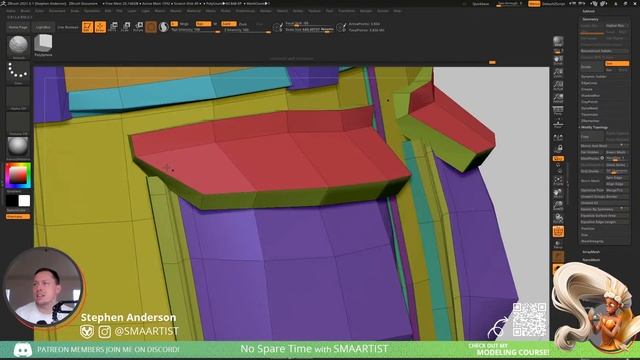640x360 pixels.
Task: Click the Scroll canvas icon
Action: pos(558,61)
